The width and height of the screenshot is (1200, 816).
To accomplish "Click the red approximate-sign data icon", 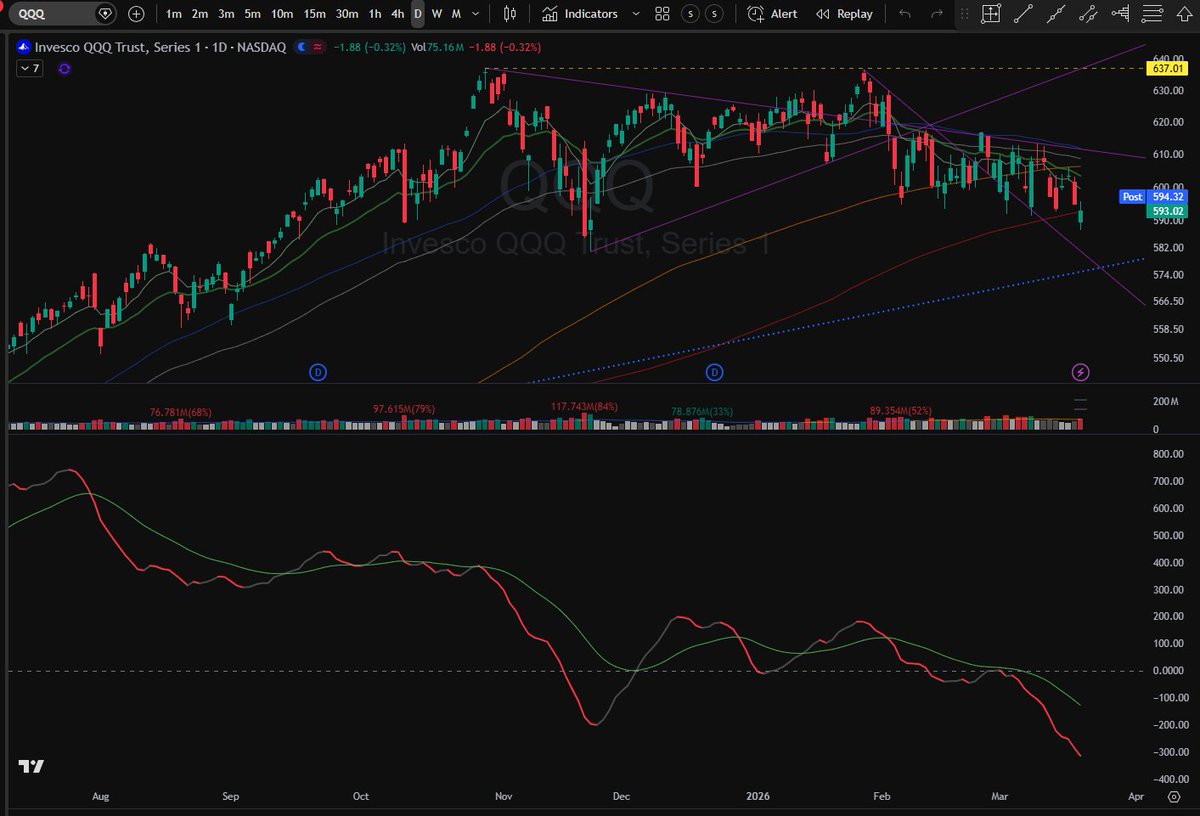I will 318,47.
